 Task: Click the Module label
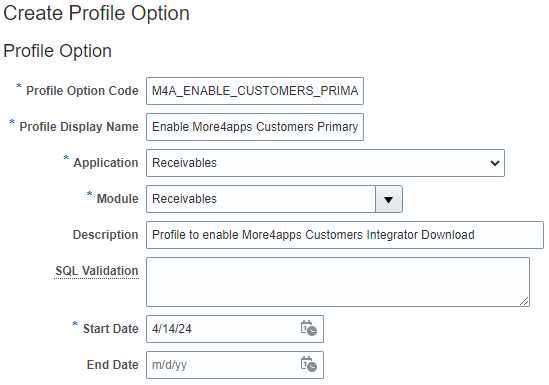(118, 199)
